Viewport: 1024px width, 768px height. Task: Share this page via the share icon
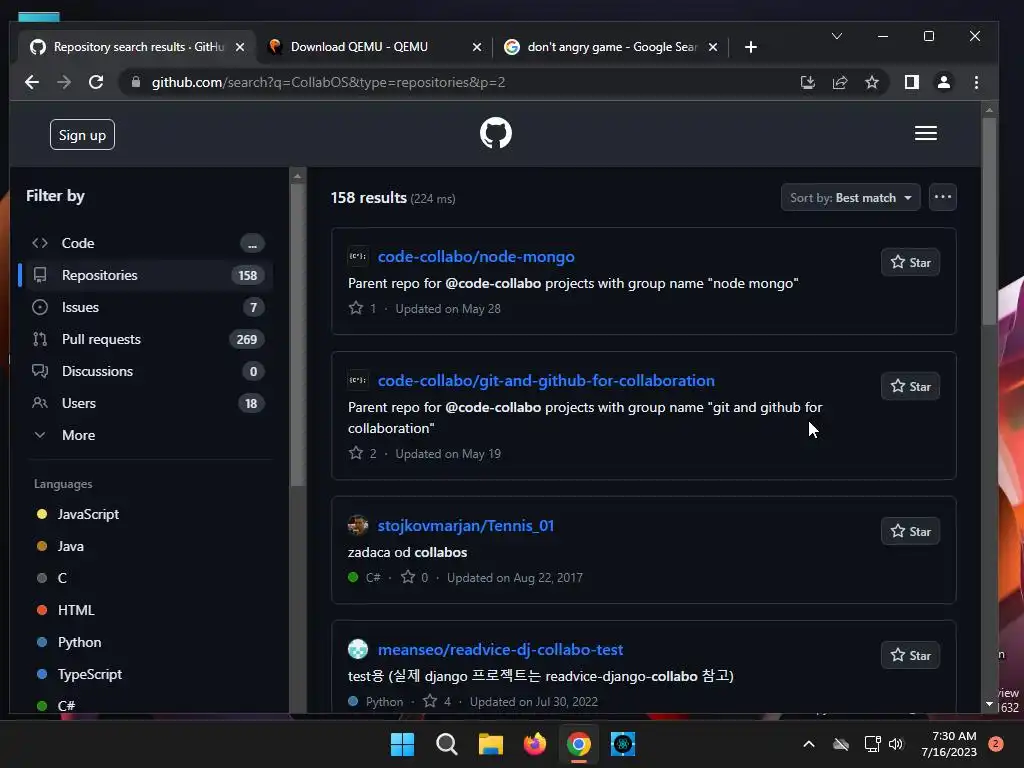(840, 82)
